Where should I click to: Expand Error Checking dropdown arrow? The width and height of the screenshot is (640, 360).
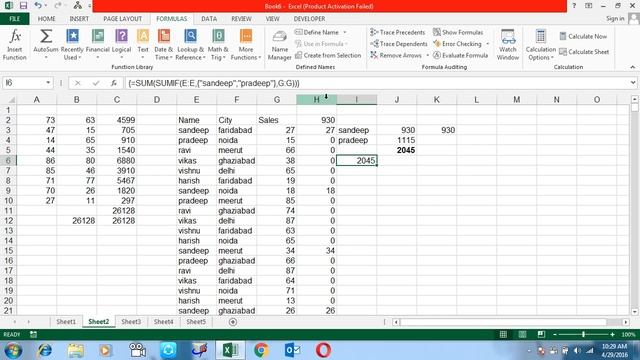(x=487, y=44)
